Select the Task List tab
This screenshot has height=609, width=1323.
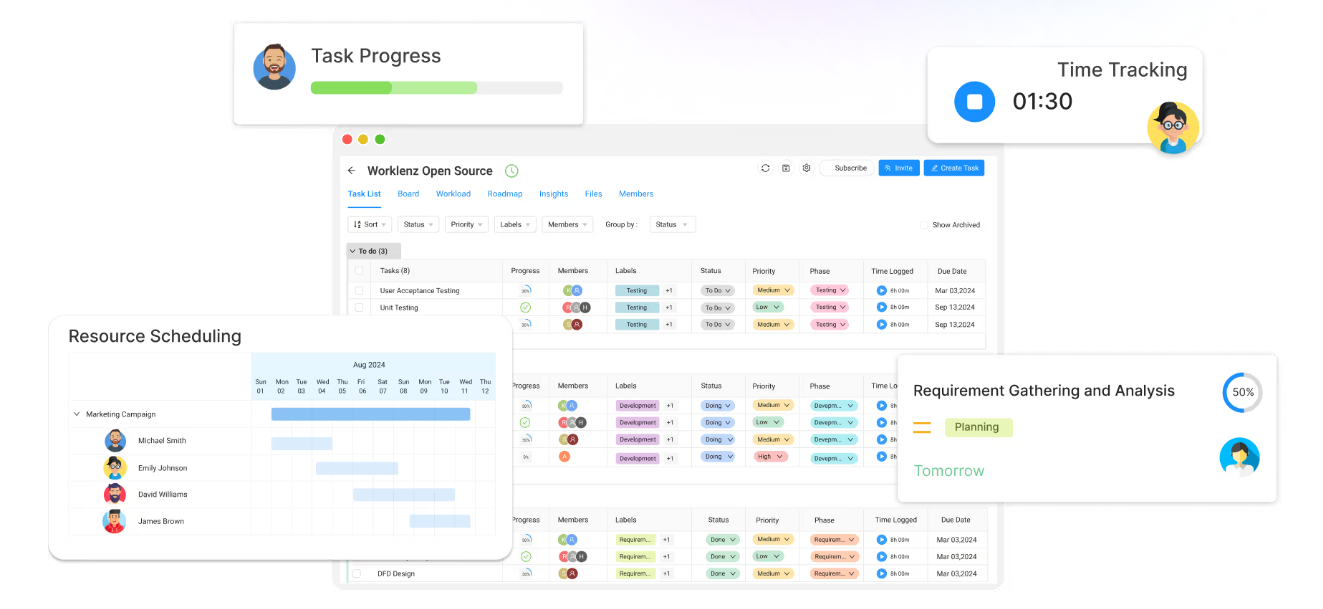(364, 194)
